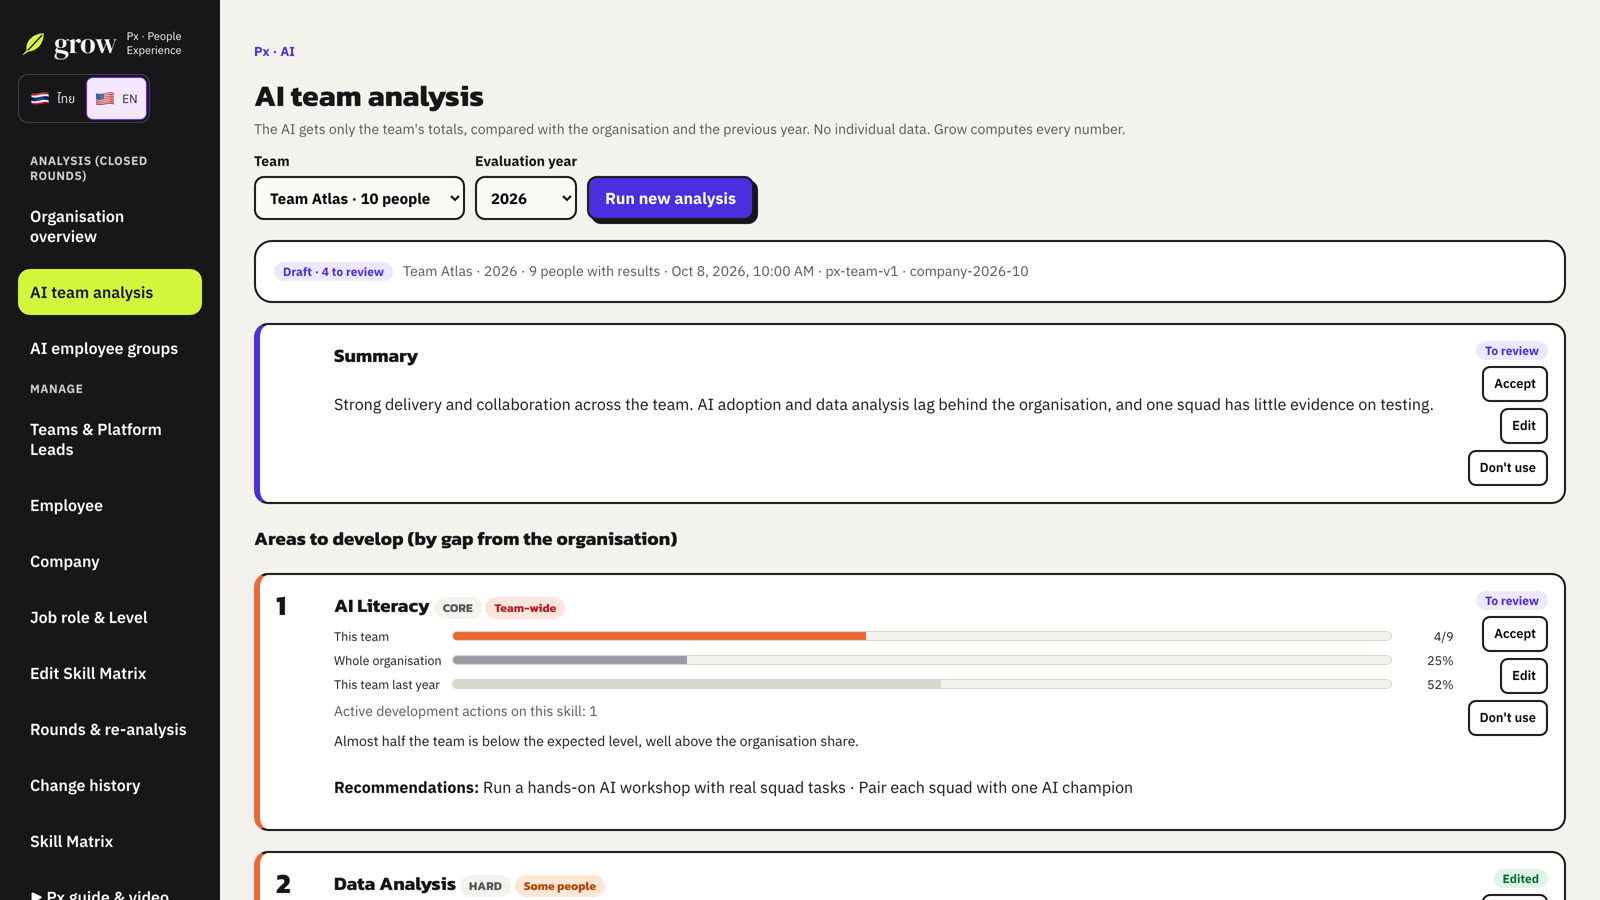The width and height of the screenshot is (1600, 900).
Task: Go to Rounds & re-analysis
Action: coord(110,729)
